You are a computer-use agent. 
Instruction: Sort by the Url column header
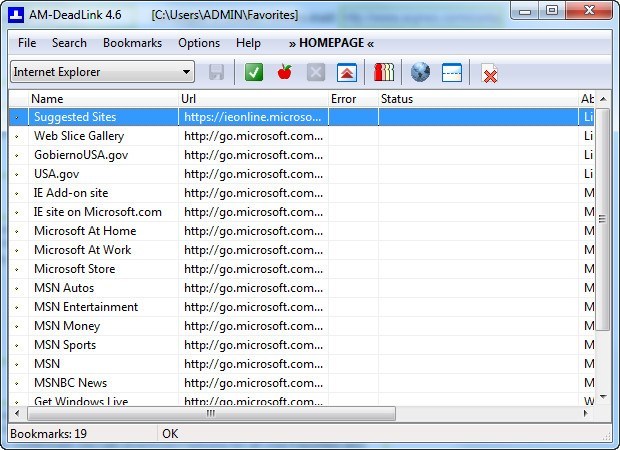253,98
